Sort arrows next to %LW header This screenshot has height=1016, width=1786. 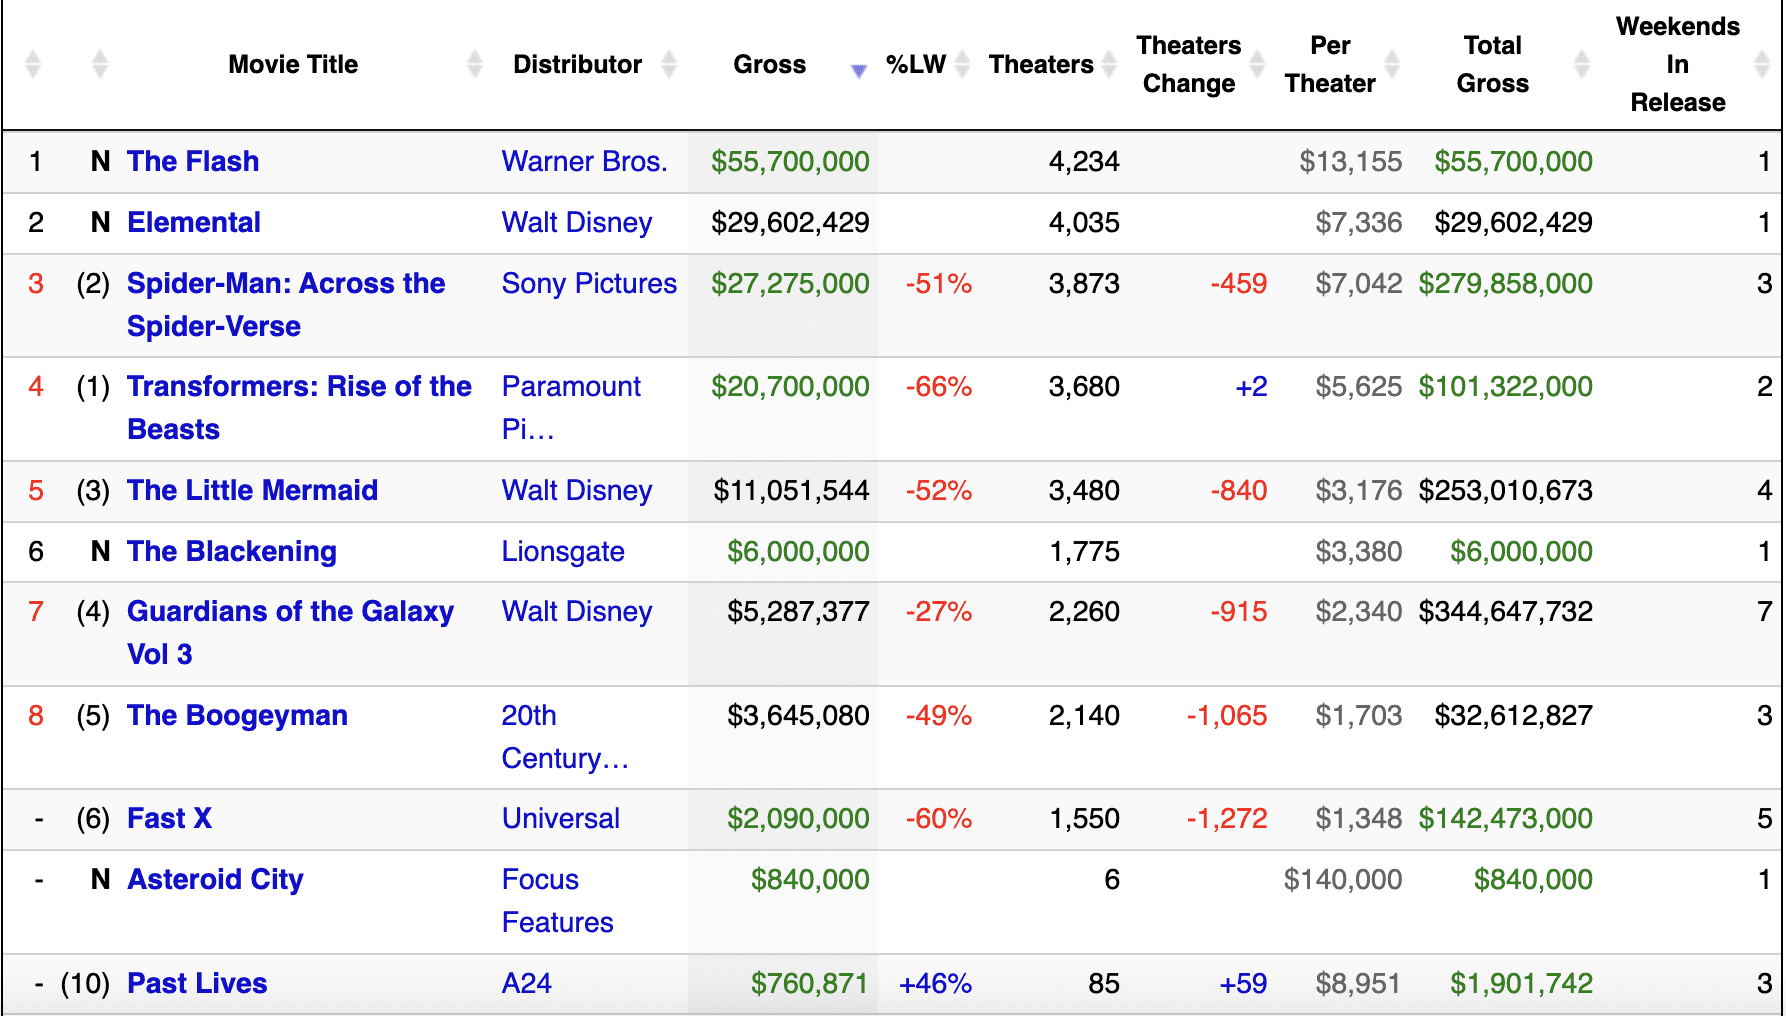[x=962, y=64]
